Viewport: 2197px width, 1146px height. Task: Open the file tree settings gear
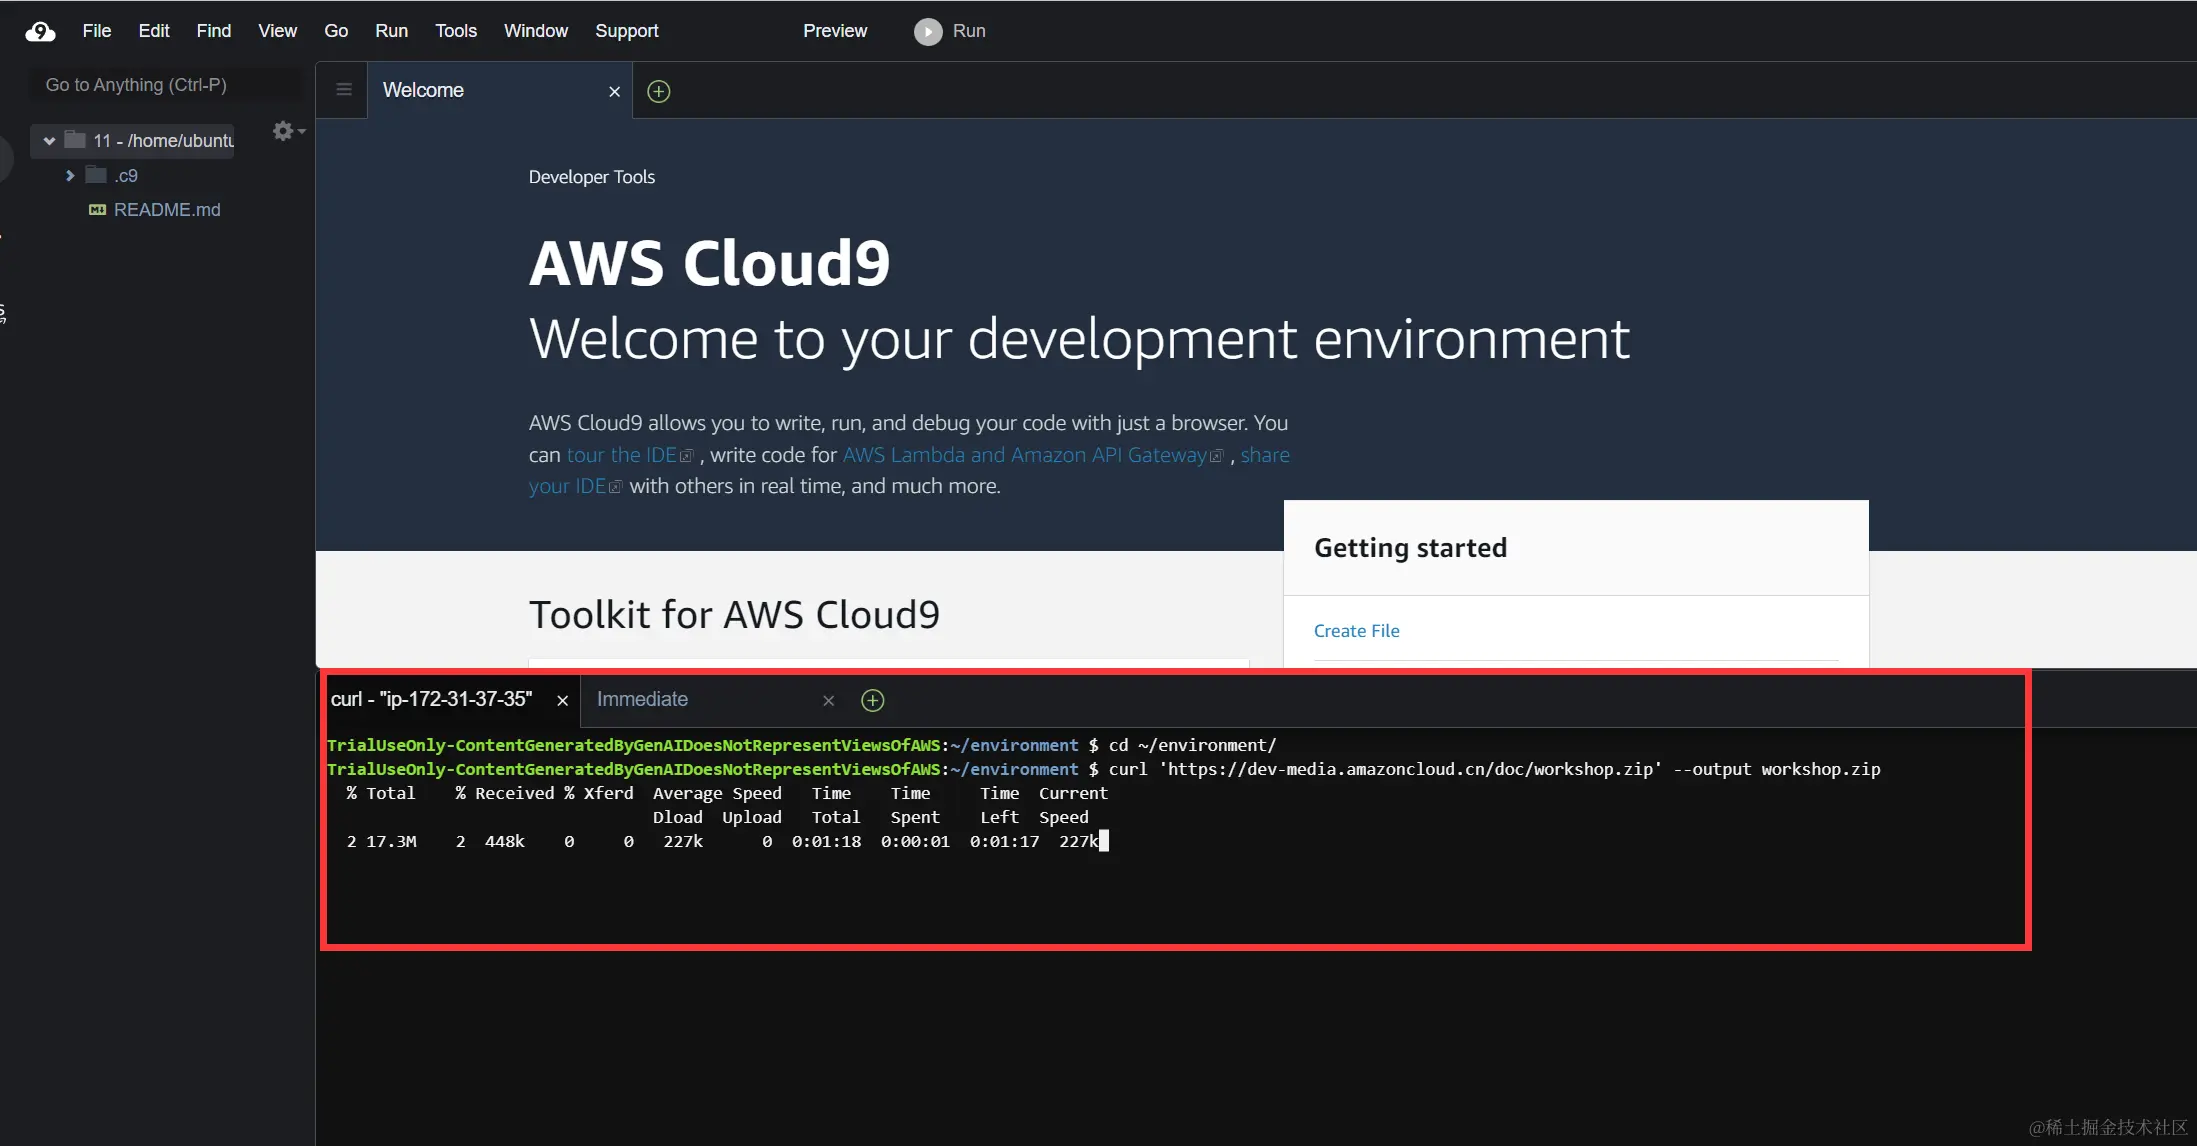pyautogui.click(x=284, y=131)
